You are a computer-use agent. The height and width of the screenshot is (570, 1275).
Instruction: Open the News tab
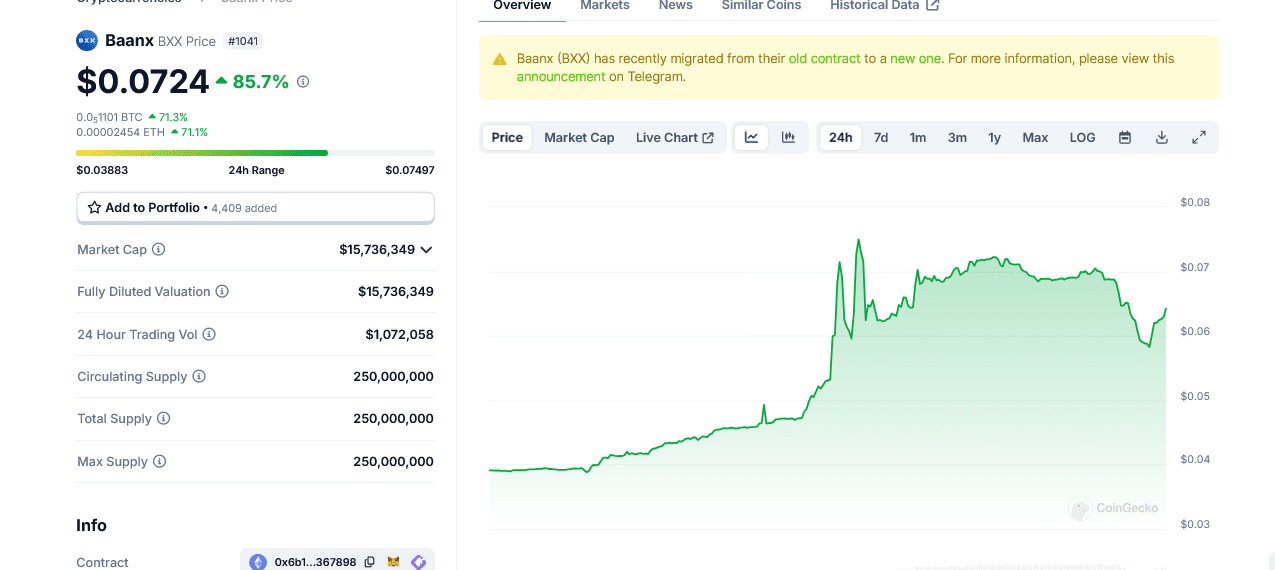(x=676, y=6)
